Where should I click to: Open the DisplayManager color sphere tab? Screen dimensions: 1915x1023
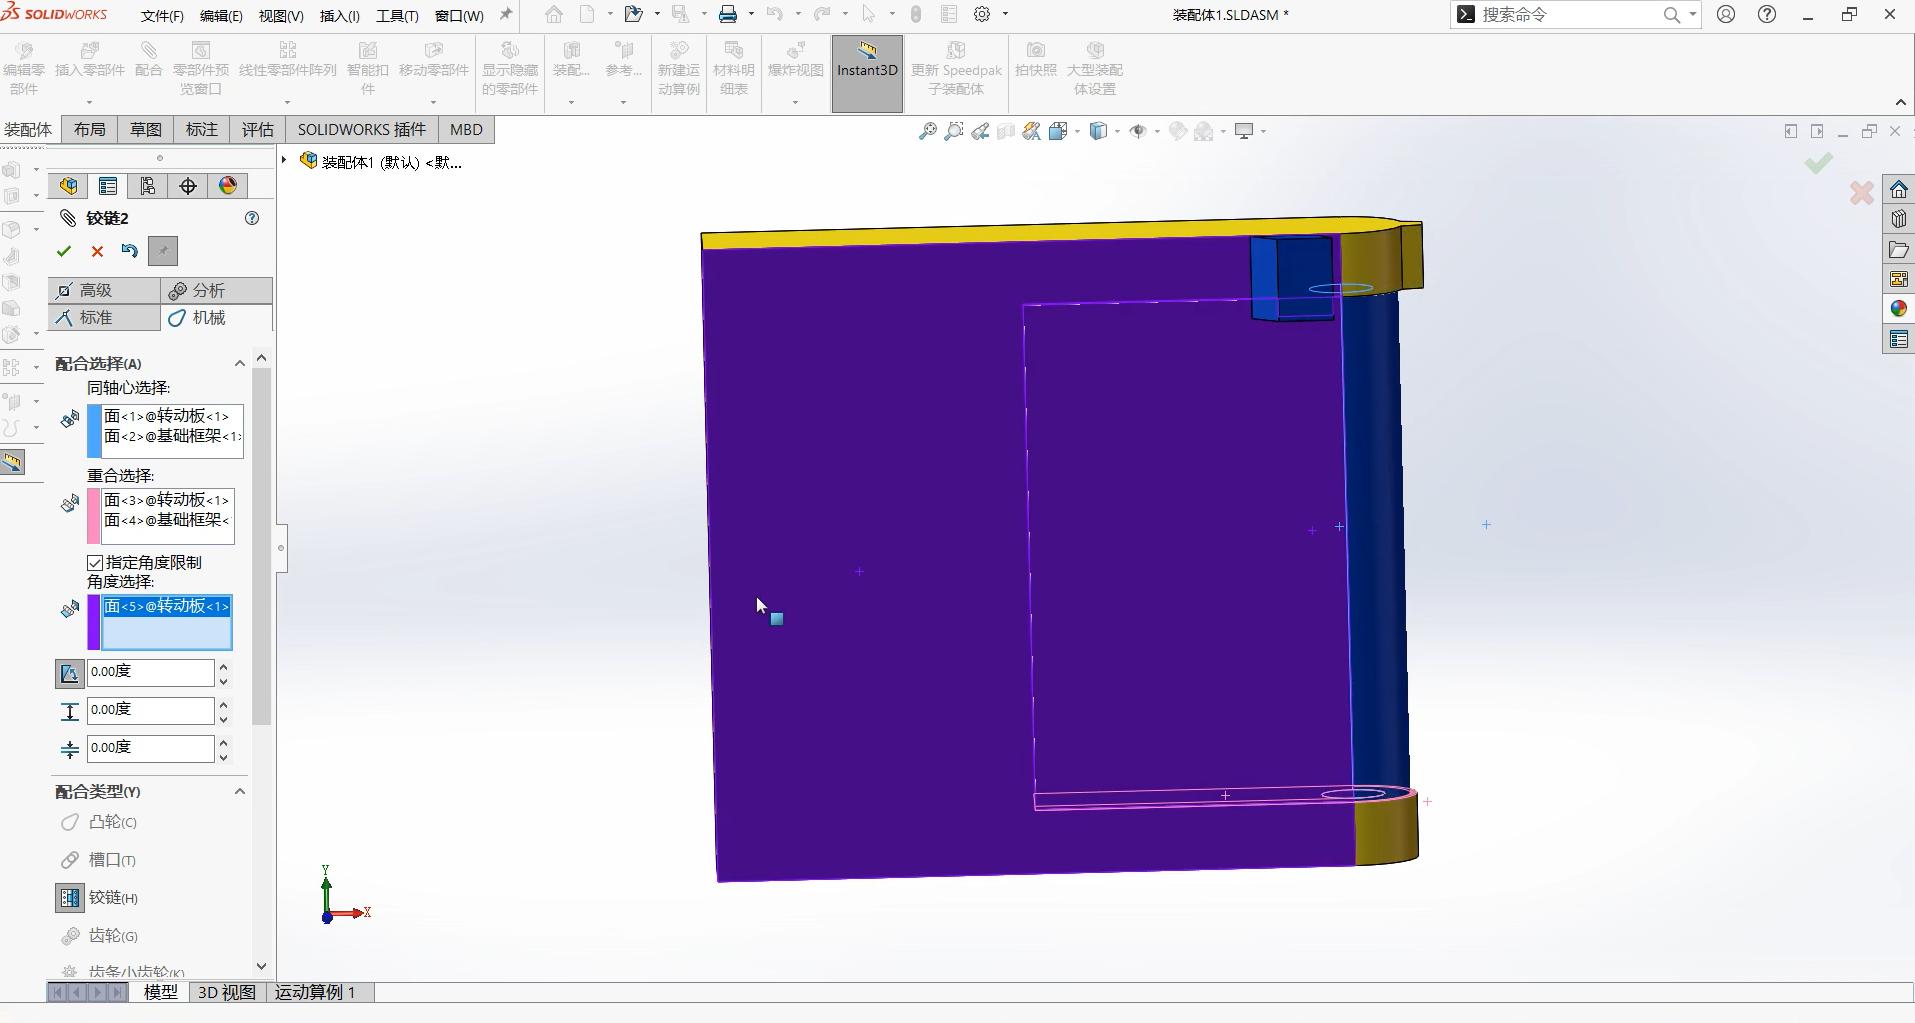tap(228, 186)
